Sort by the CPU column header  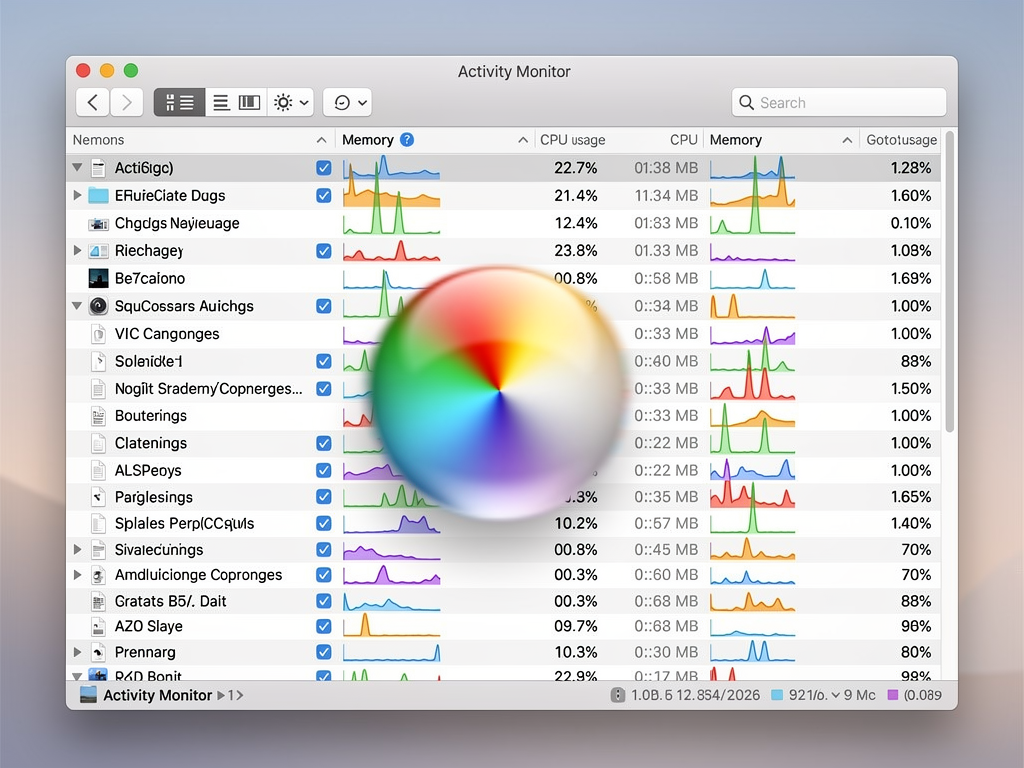[x=683, y=140]
